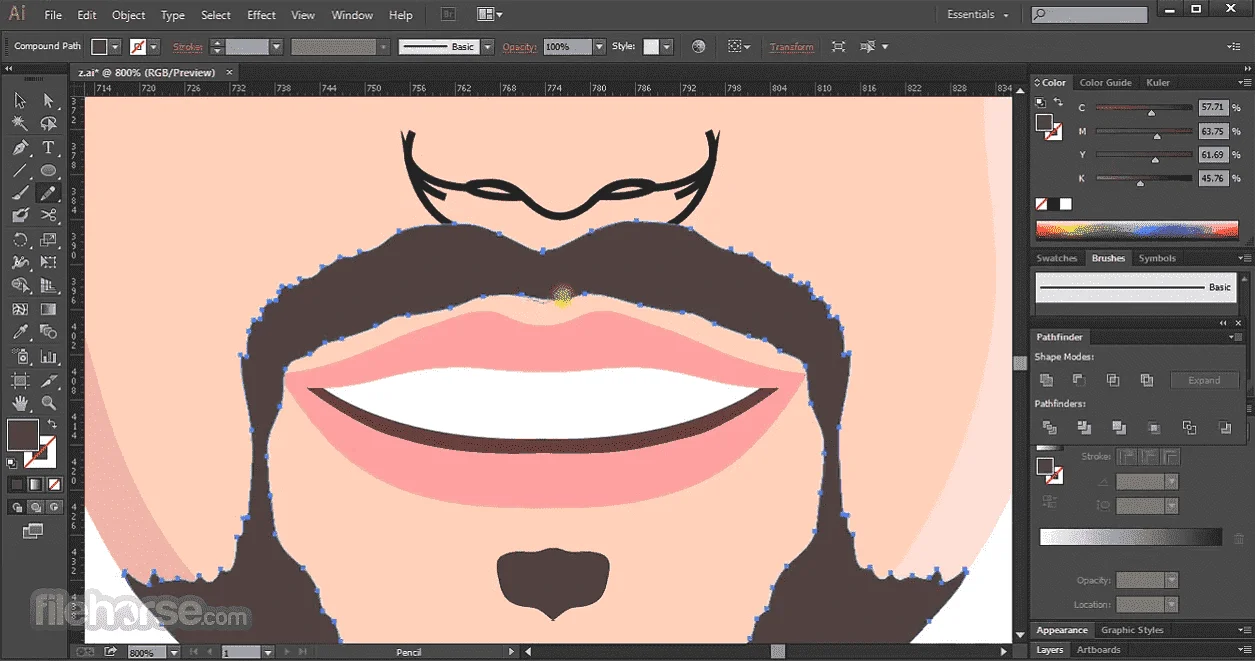Select the Scissors tool
The height and width of the screenshot is (661, 1255).
[x=48, y=215]
